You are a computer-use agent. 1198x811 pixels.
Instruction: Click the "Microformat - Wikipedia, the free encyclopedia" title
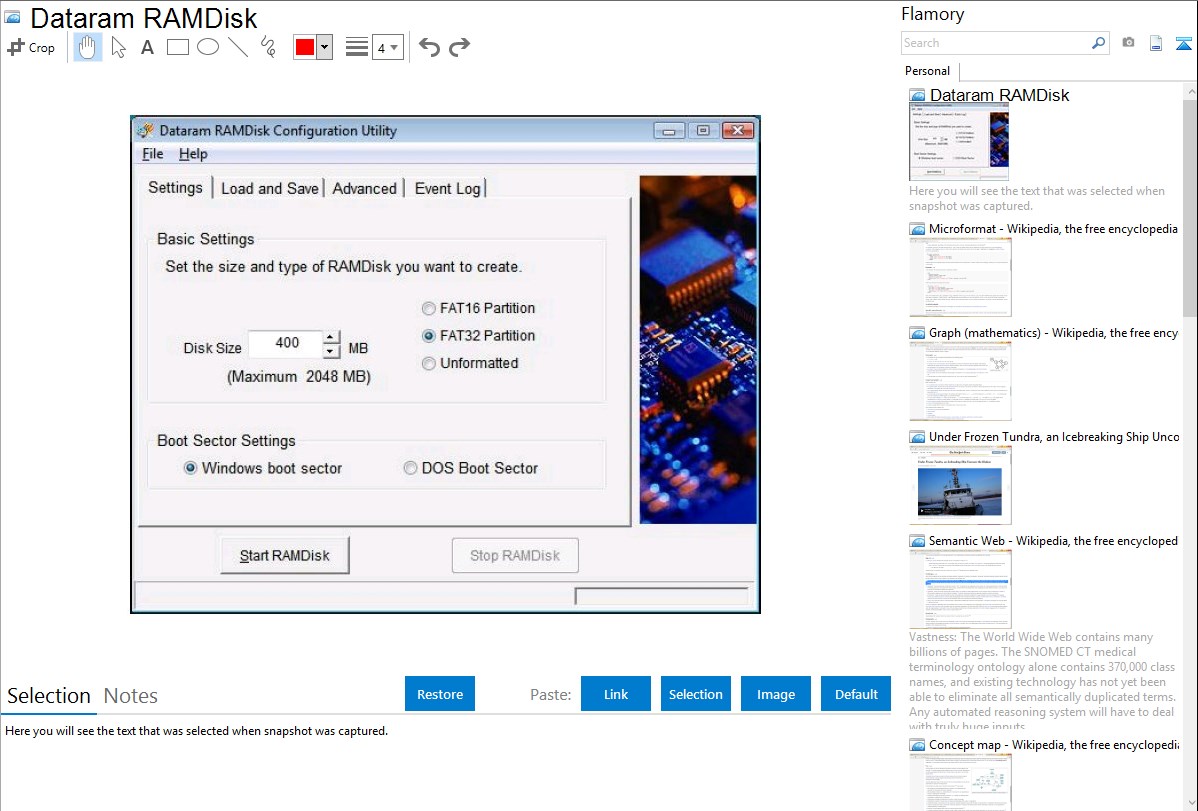[1053, 229]
